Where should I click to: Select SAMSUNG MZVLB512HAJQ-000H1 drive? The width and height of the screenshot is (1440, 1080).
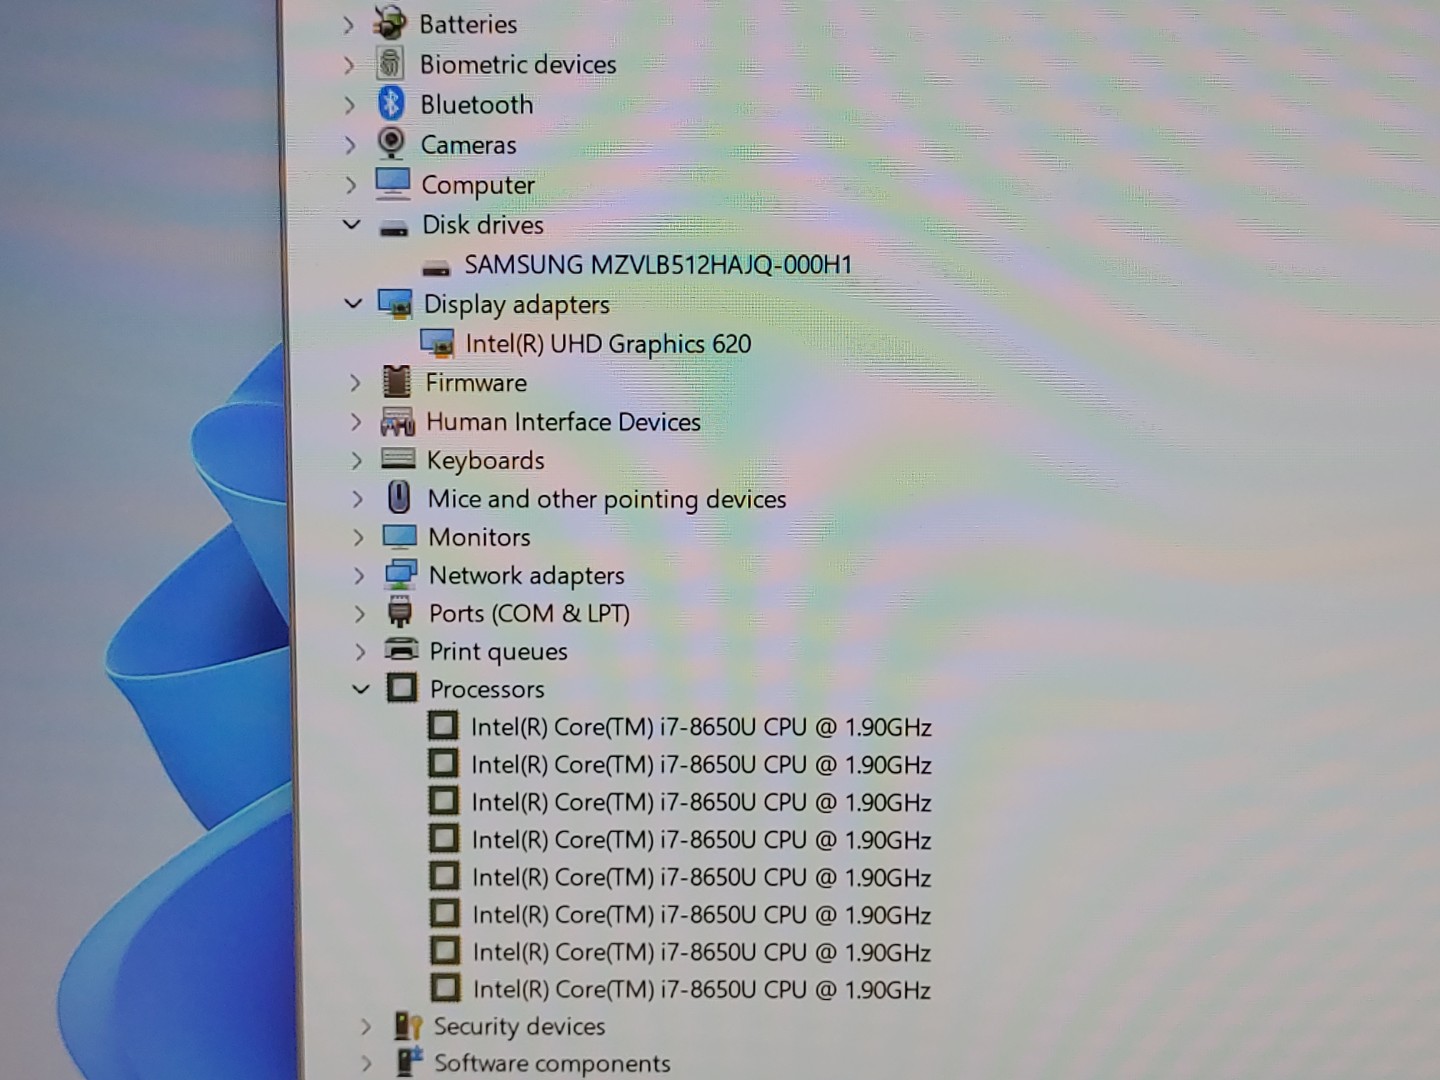[x=658, y=265]
